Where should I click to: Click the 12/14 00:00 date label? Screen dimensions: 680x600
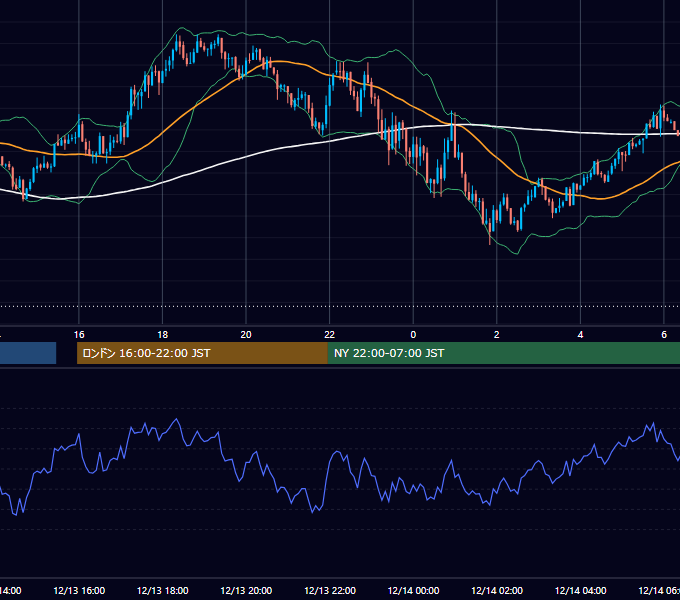[413, 590]
